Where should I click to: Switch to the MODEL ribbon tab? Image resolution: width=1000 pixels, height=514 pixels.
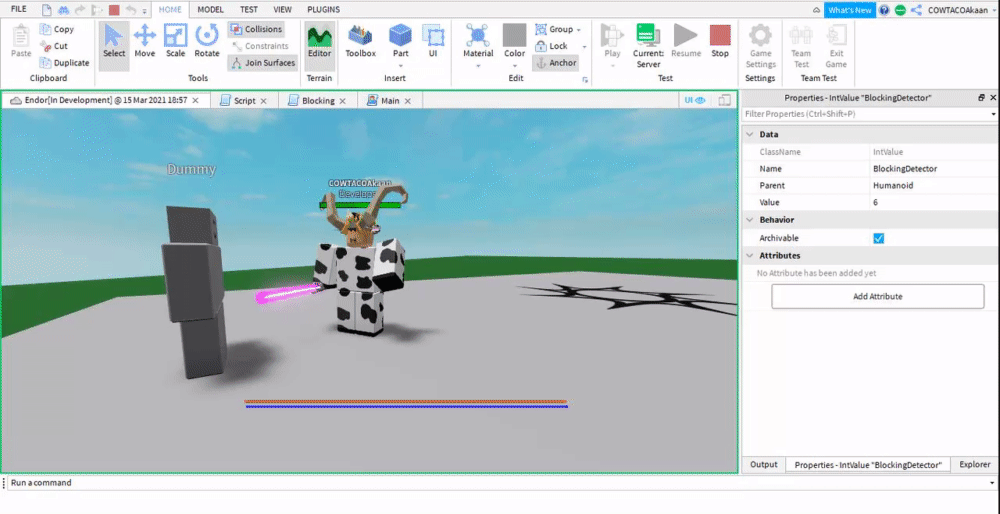pos(210,10)
